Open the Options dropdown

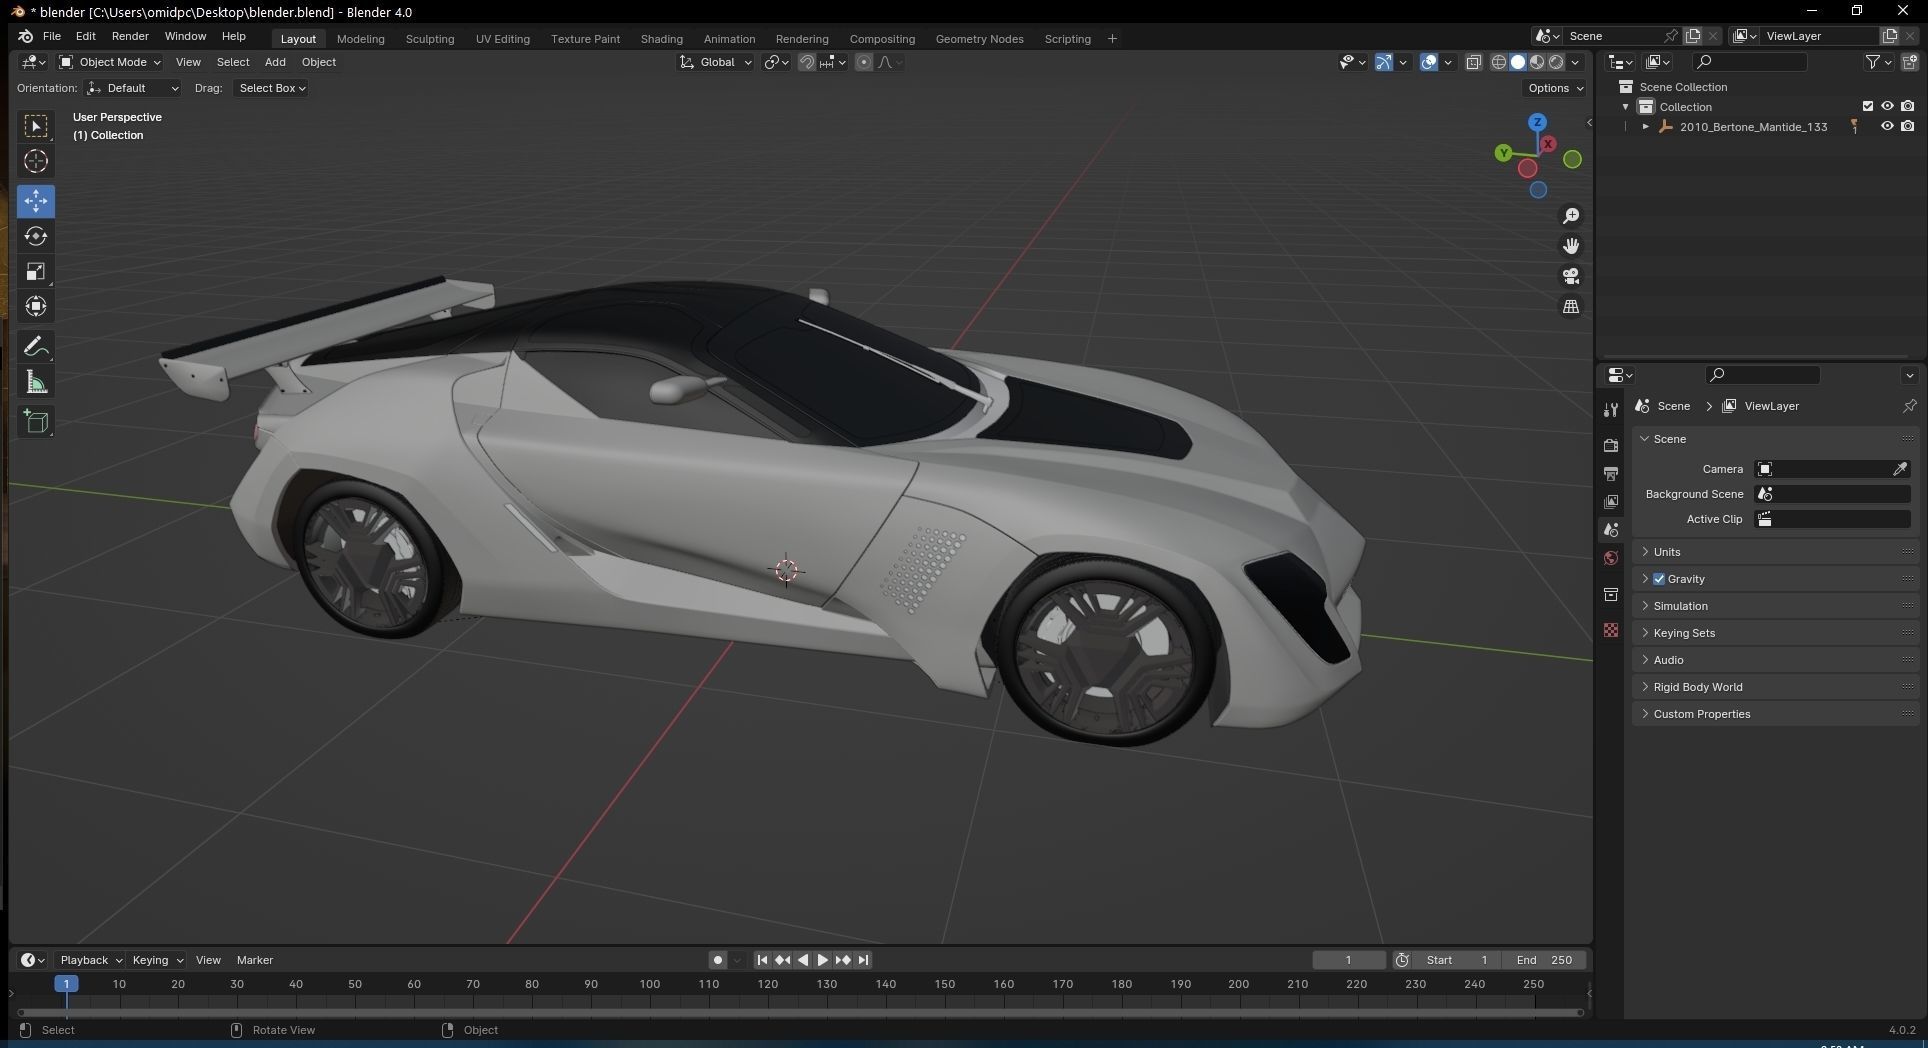(x=1555, y=88)
